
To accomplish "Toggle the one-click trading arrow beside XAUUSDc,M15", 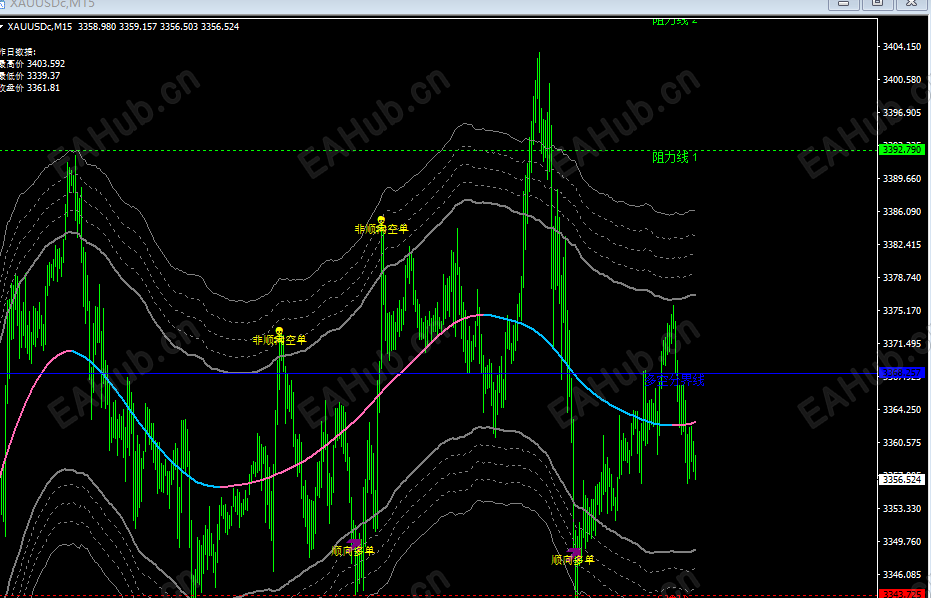I will coord(2,27).
